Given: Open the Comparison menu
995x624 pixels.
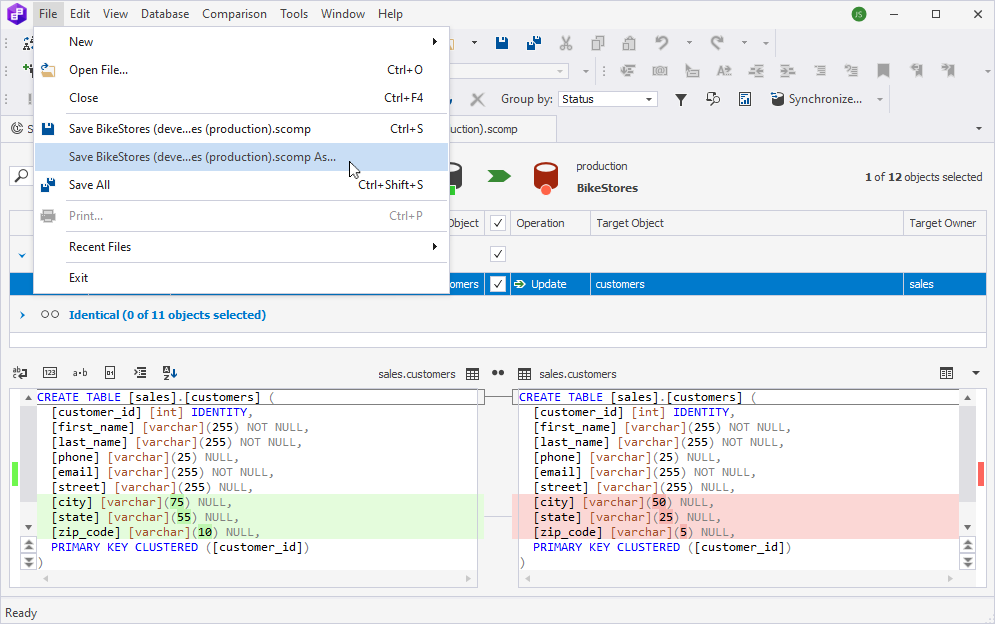Looking at the screenshot, I should 234,14.
